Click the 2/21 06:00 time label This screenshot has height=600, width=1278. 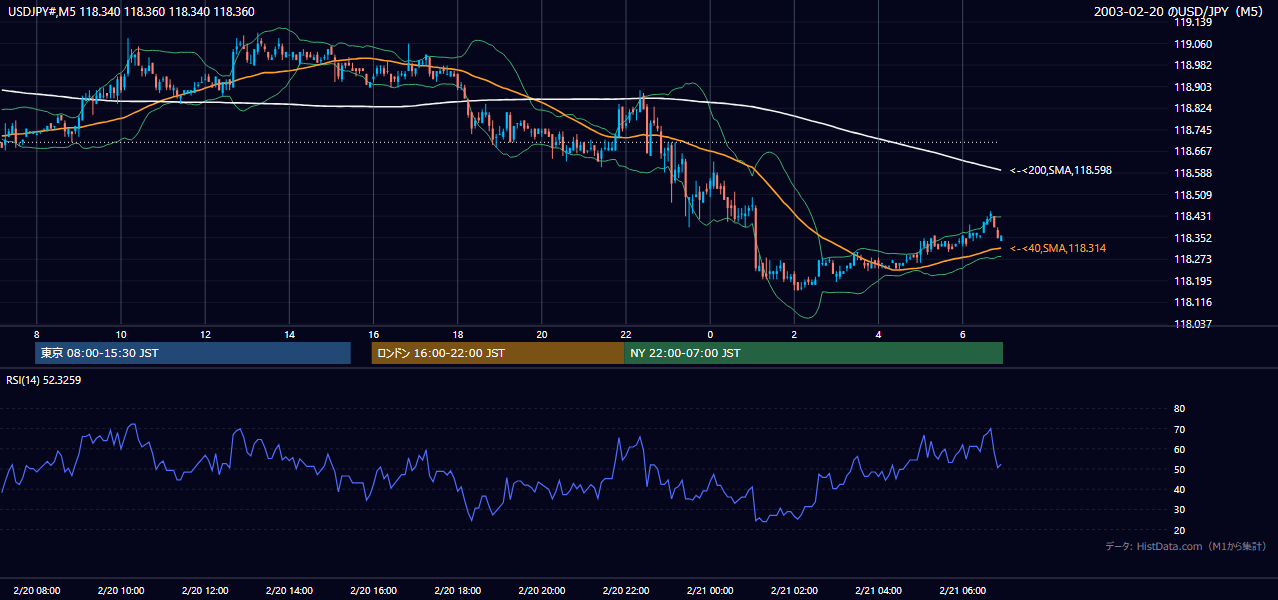tap(963, 590)
